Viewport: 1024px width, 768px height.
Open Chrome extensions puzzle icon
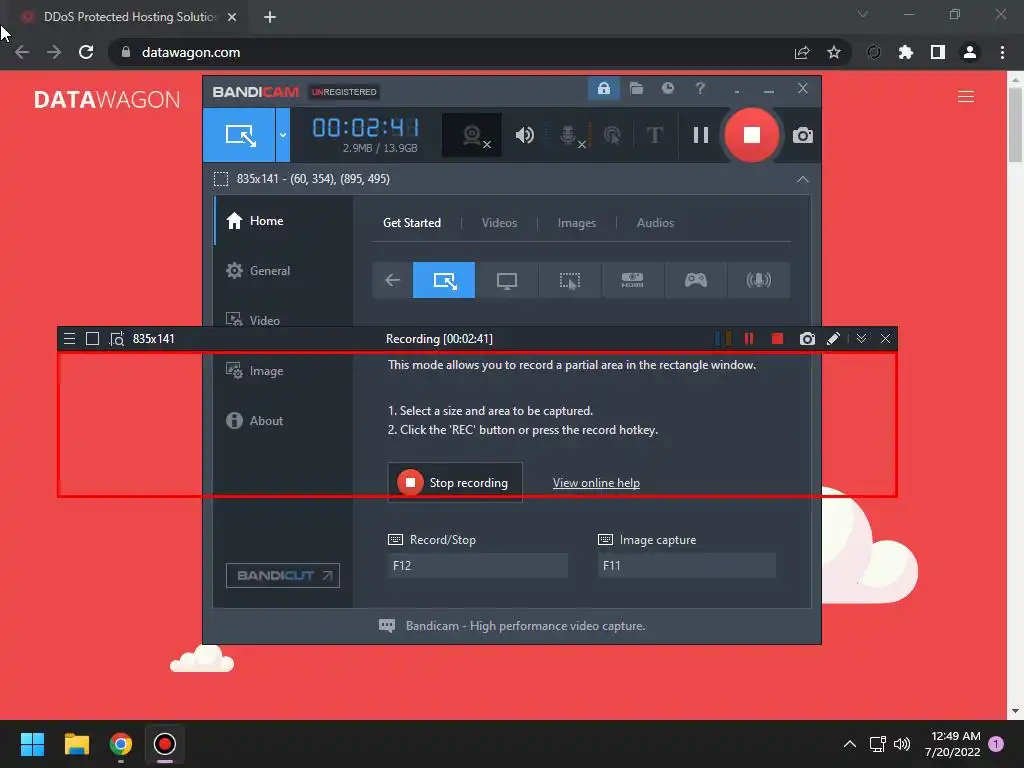tap(905, 52)
